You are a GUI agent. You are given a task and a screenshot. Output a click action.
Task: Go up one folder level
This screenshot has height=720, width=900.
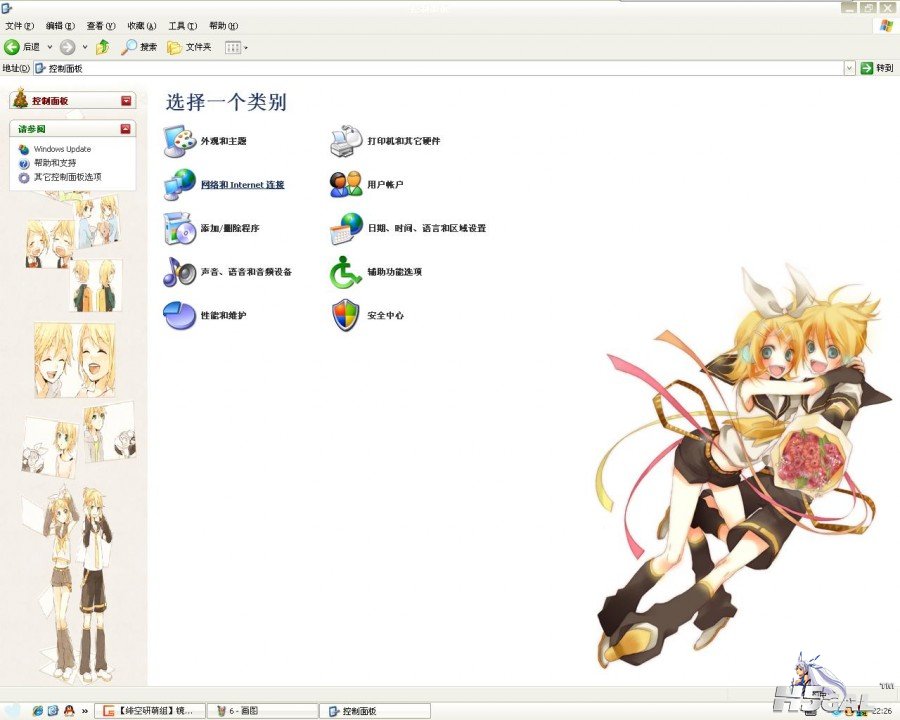point(103,47)
